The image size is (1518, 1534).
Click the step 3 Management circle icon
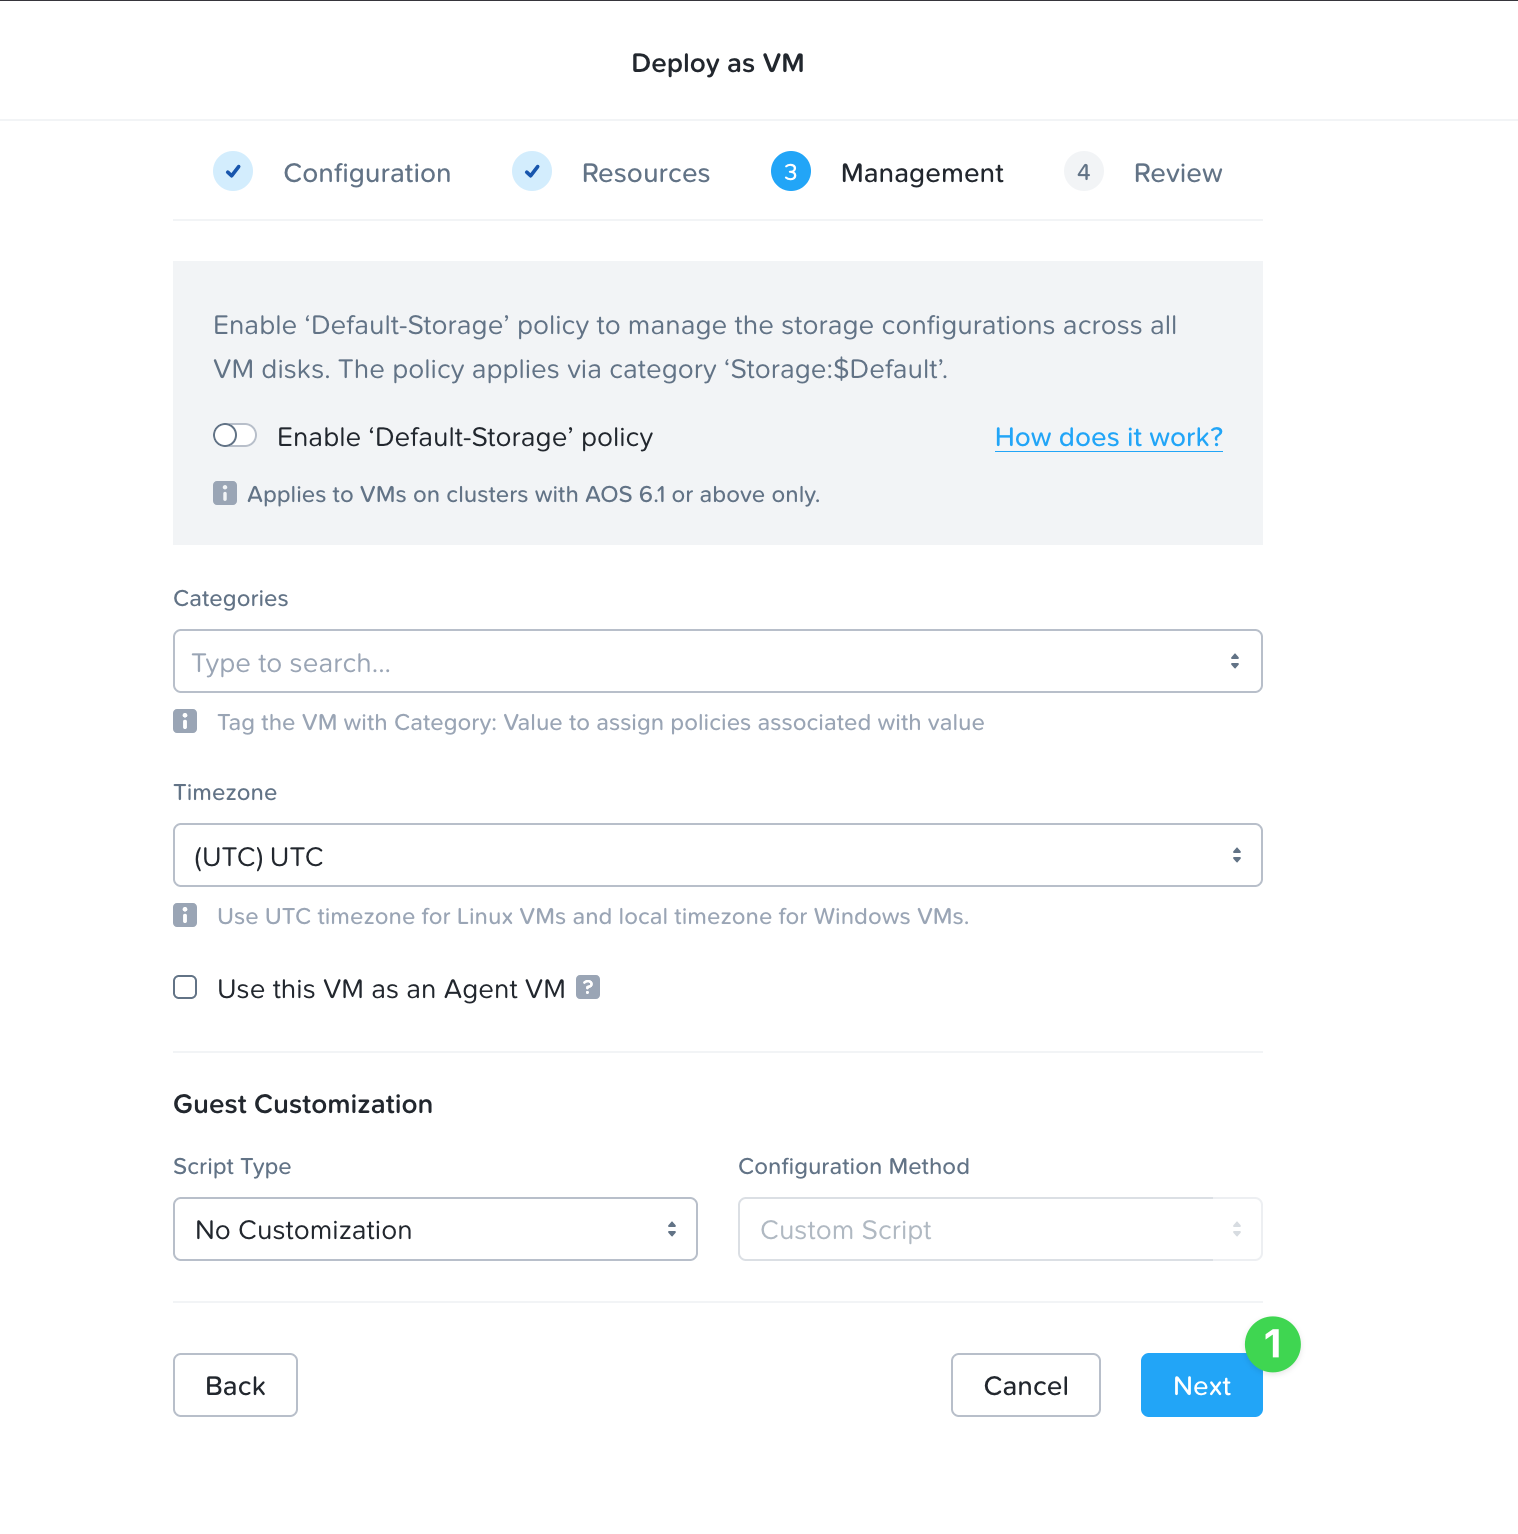pos(791,172)
